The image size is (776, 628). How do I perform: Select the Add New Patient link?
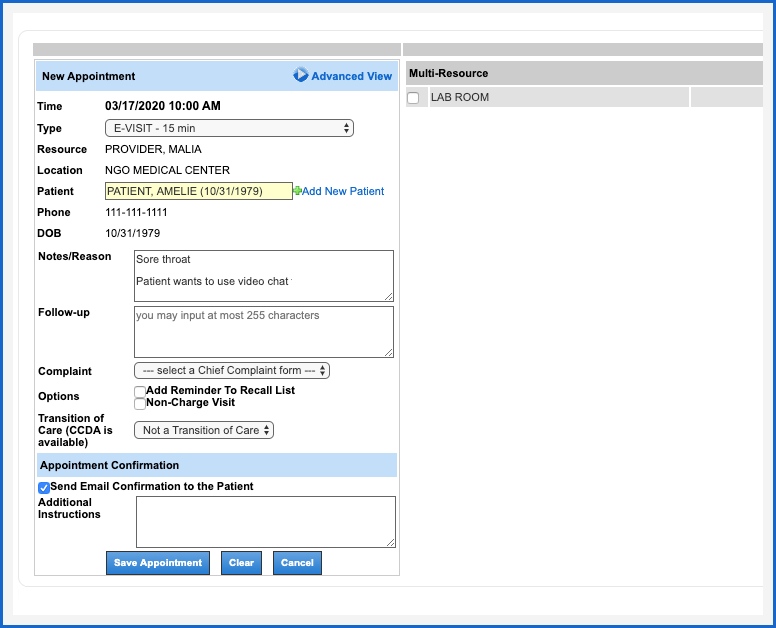343,191
